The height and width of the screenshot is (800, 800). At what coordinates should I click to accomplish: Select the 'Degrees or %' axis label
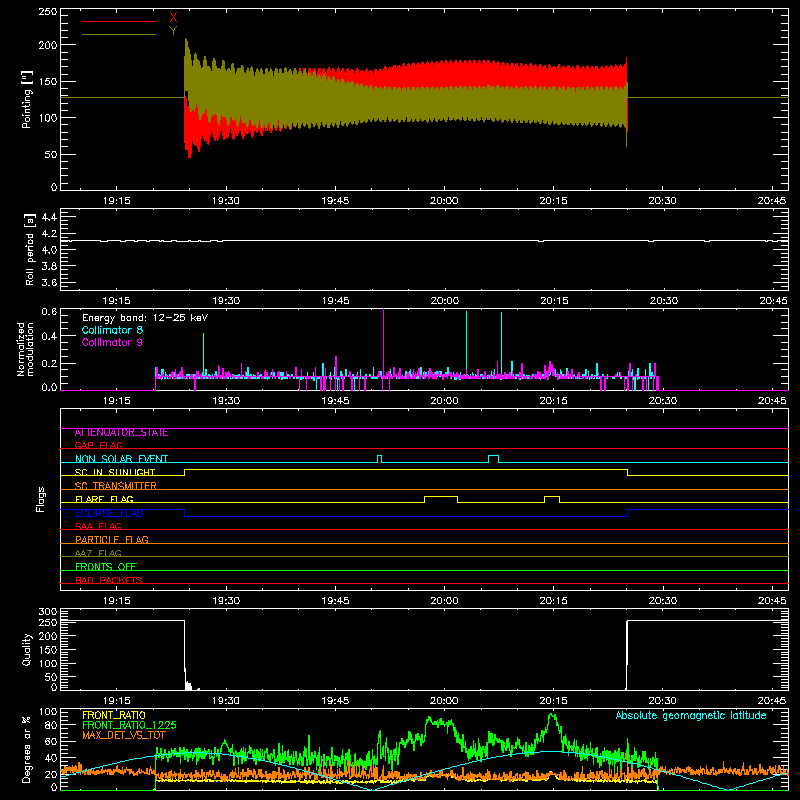(x=27, y=750)
